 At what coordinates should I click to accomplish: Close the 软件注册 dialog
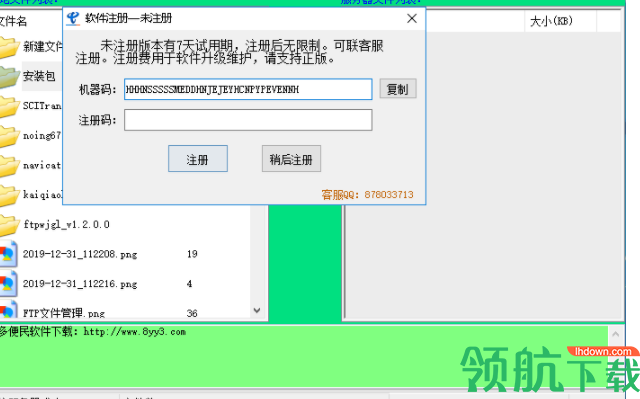point(412,18)
